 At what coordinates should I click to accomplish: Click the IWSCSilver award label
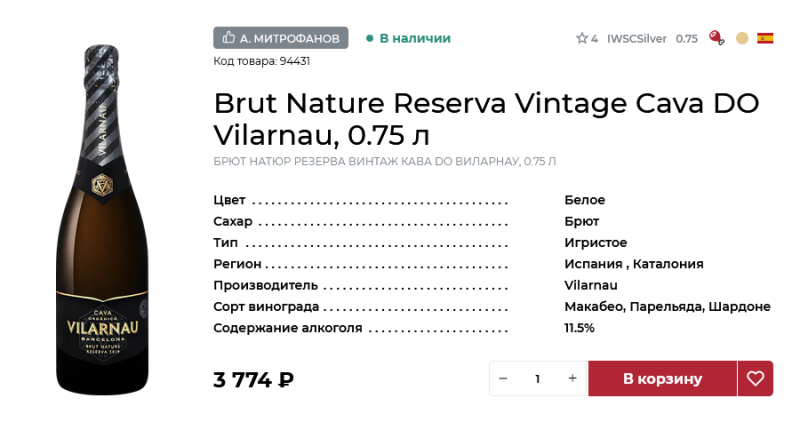(x=637, y=39)
